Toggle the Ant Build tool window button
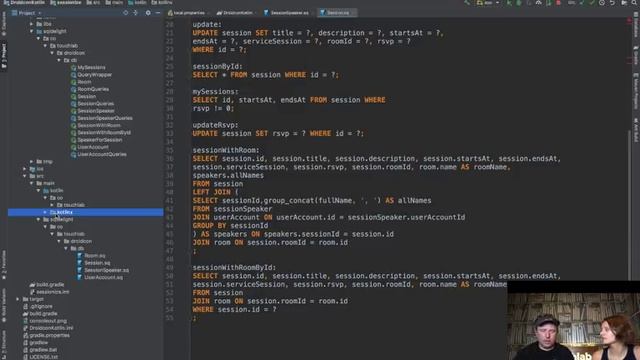This screenshot has height=360, width=640. coord(636,130)
